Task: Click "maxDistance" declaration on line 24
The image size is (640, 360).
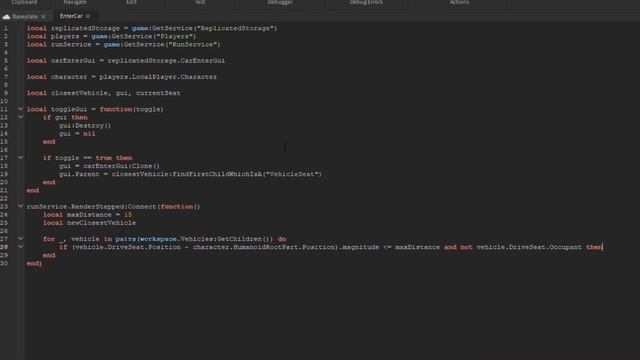Action: pos(89,215)
